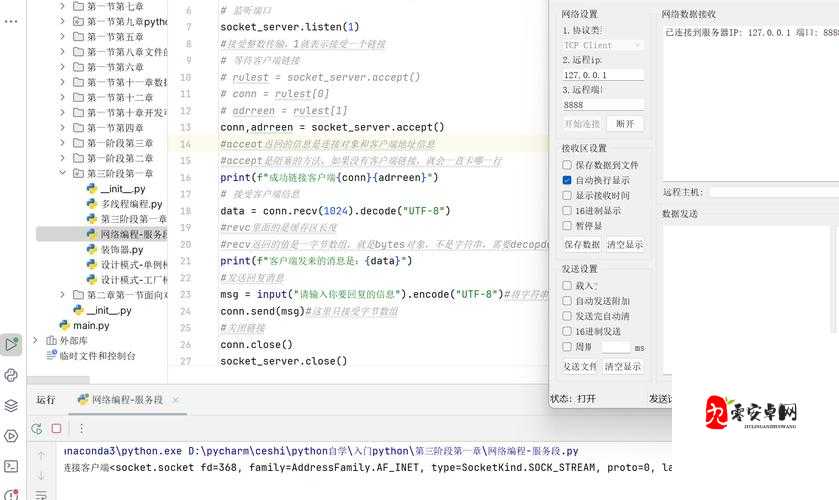Click the 保存数据 button

[582, 244]
